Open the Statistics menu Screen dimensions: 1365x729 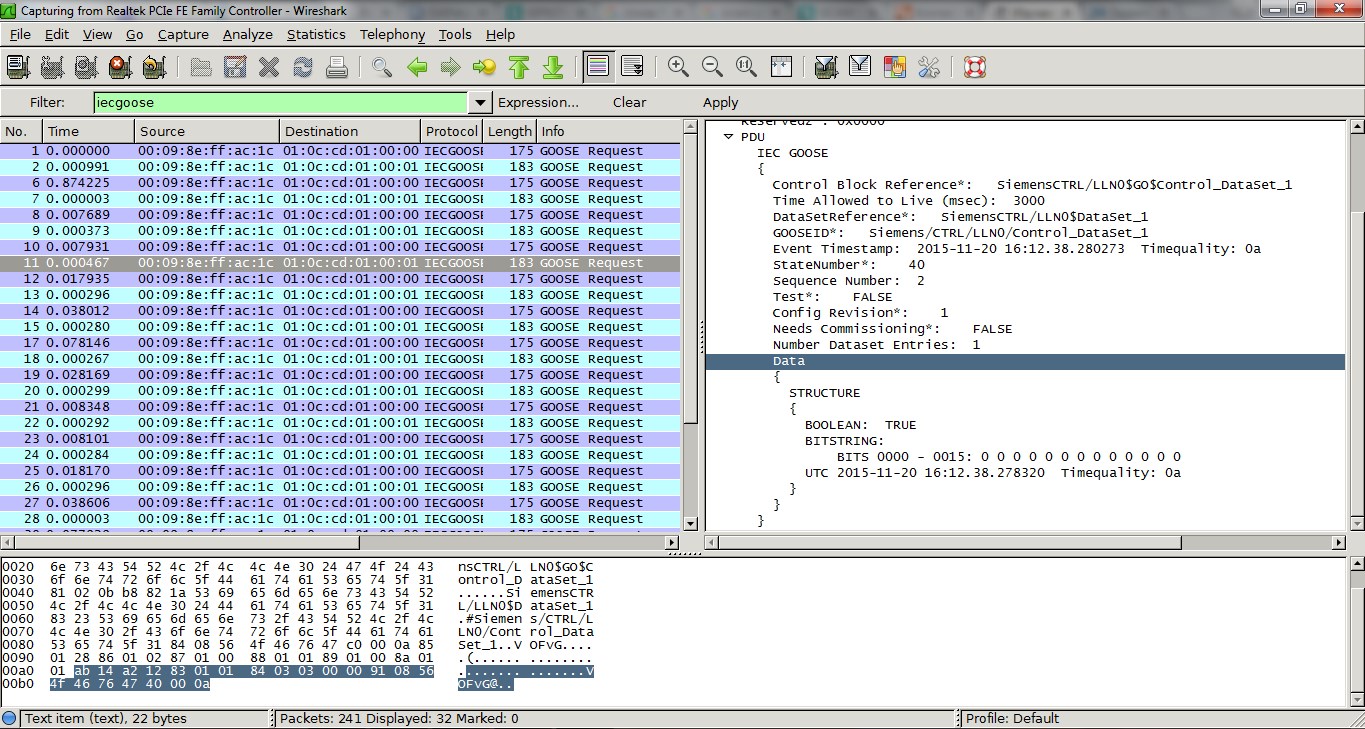(x=315, y=34)
